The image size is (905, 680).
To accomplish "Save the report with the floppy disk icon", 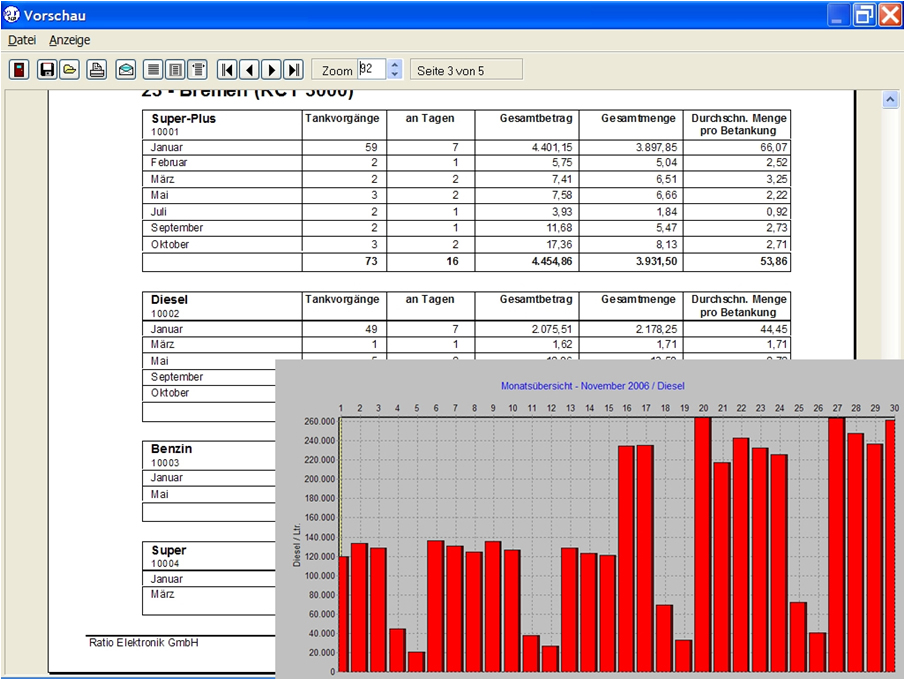I will (46, 69).
